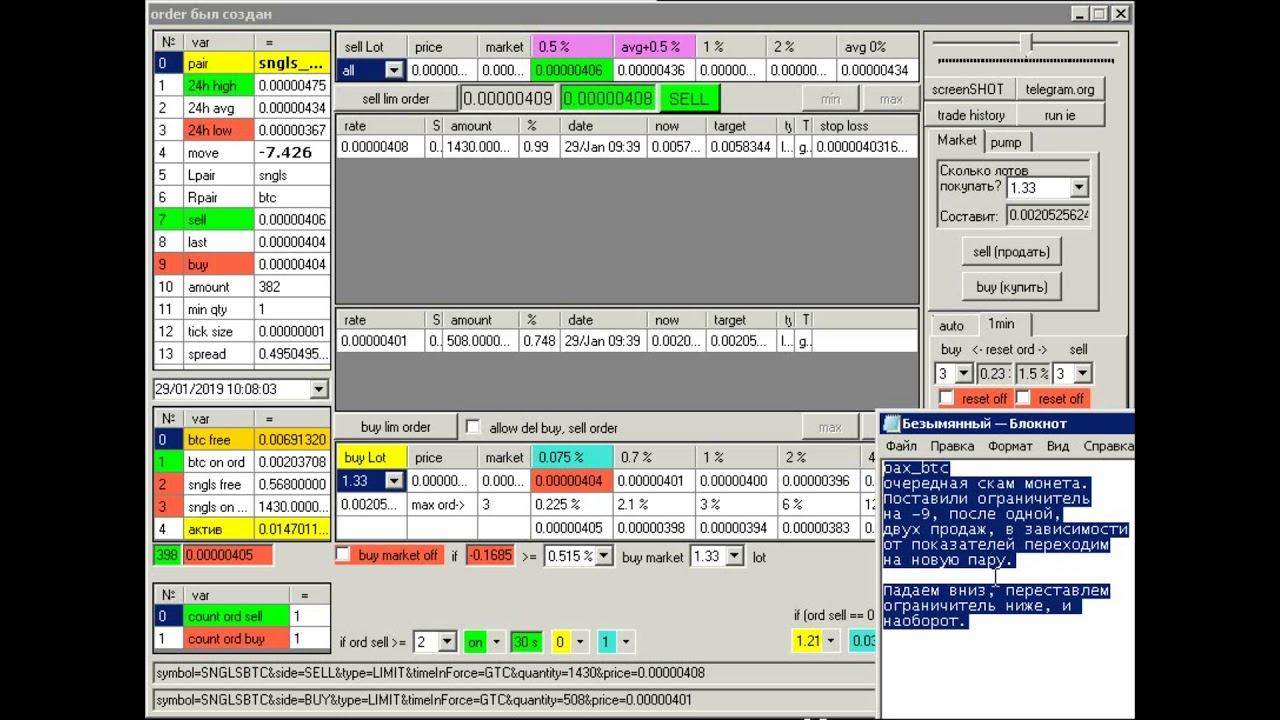1280x720 pixels.
Task: Open the Справка menu in Notepad
Action: (1108, 446)
